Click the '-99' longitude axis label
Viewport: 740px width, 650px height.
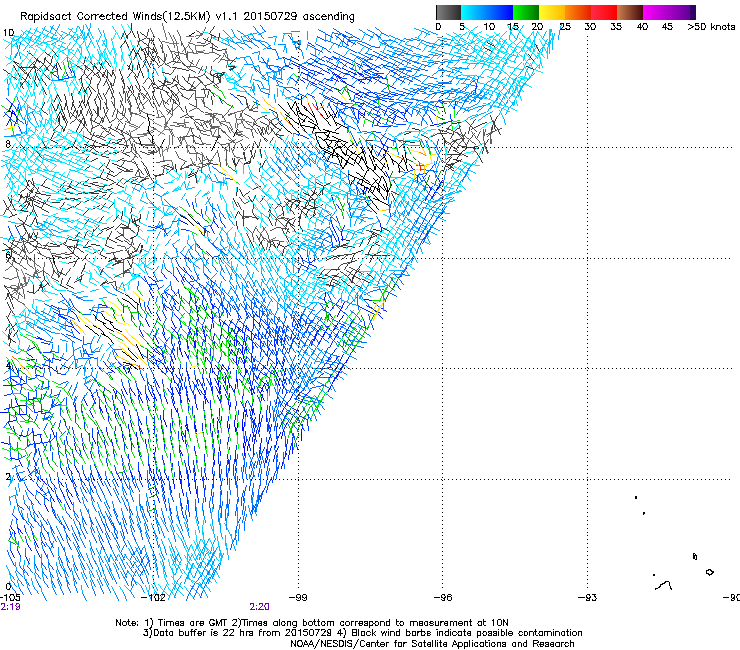pos(297,598)
